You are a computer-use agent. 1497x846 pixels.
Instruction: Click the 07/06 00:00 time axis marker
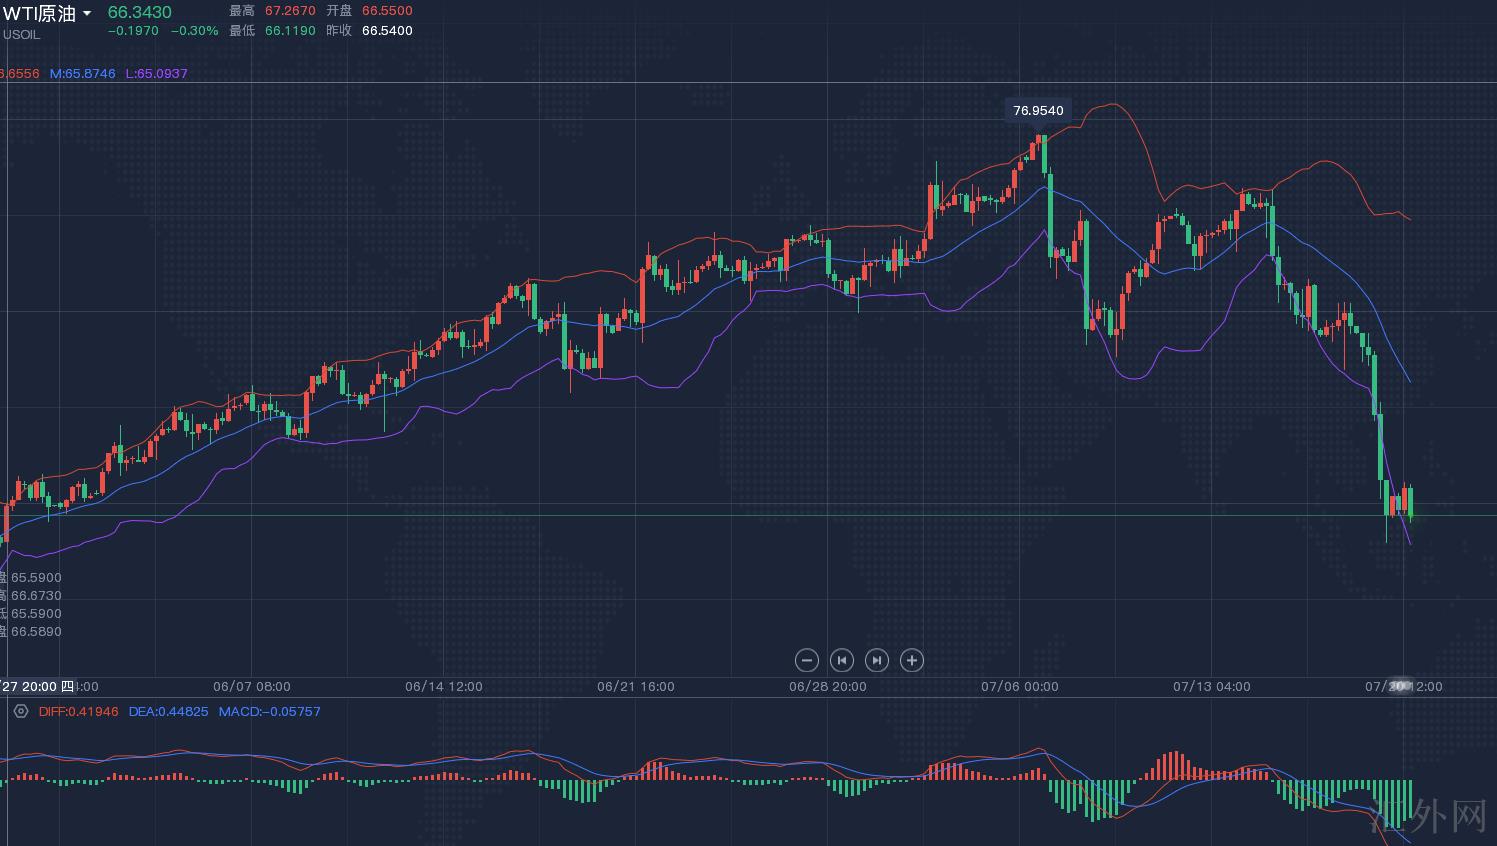click(1019, 686)
